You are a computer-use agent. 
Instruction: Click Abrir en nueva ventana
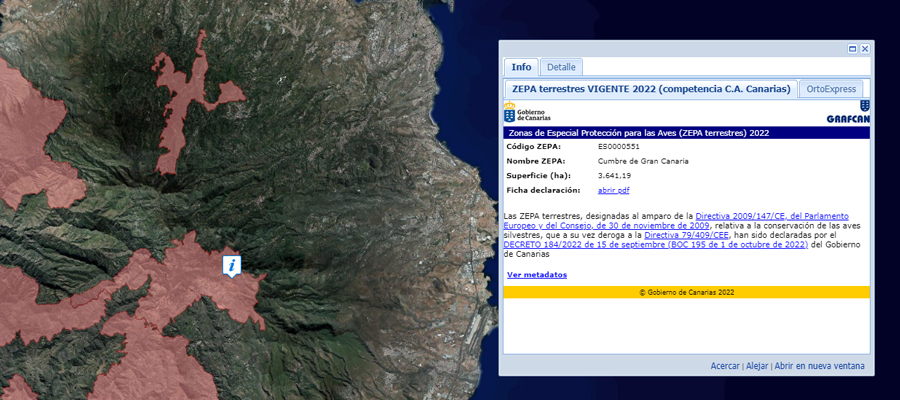(819, 366)
